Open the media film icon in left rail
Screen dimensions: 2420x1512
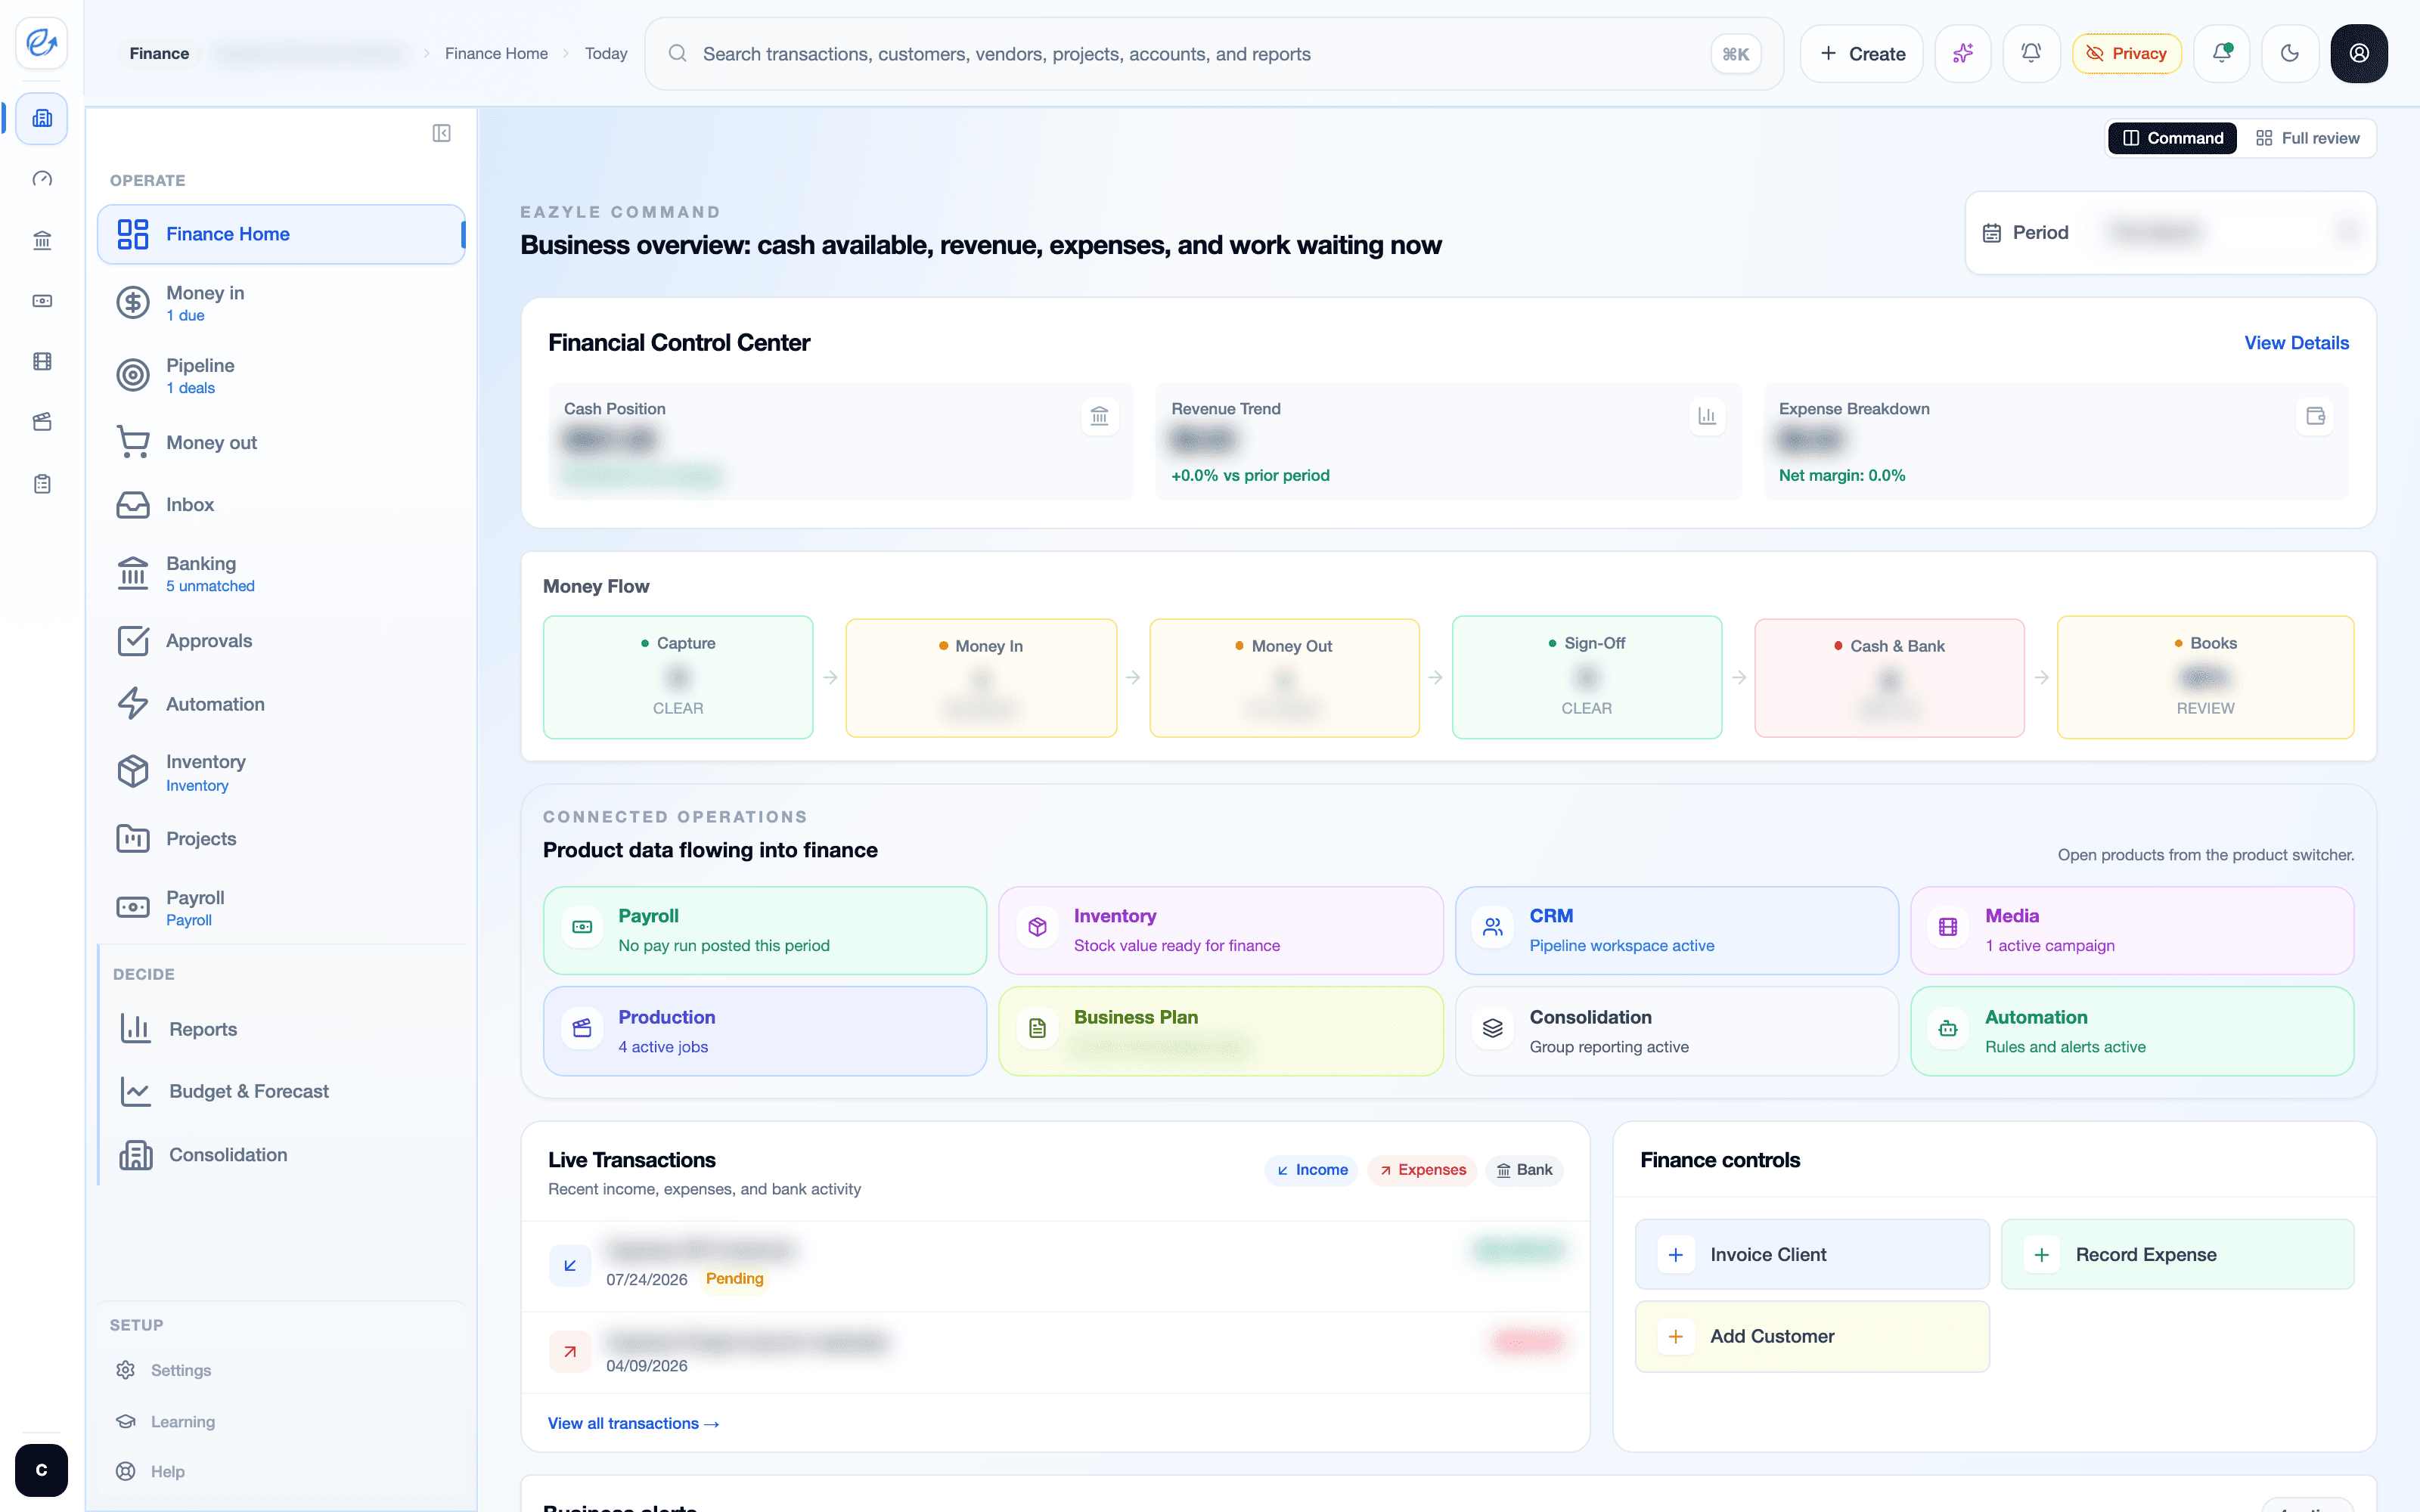[x=42, y=362]
